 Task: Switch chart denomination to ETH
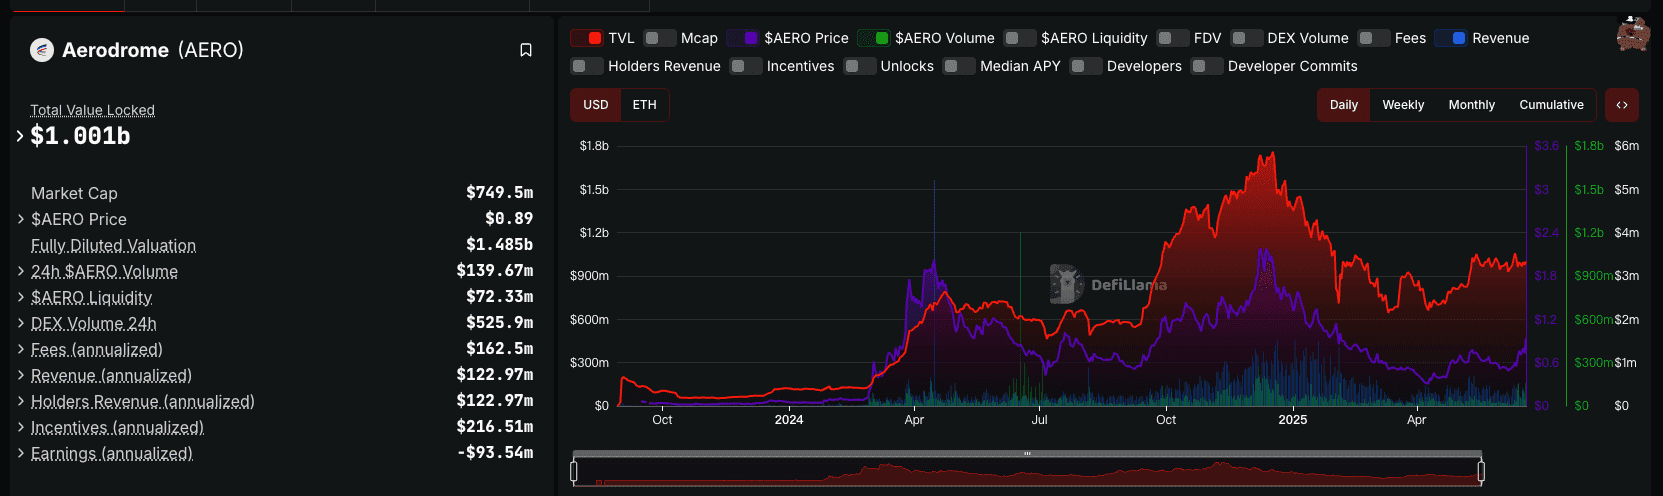(645, 105)
